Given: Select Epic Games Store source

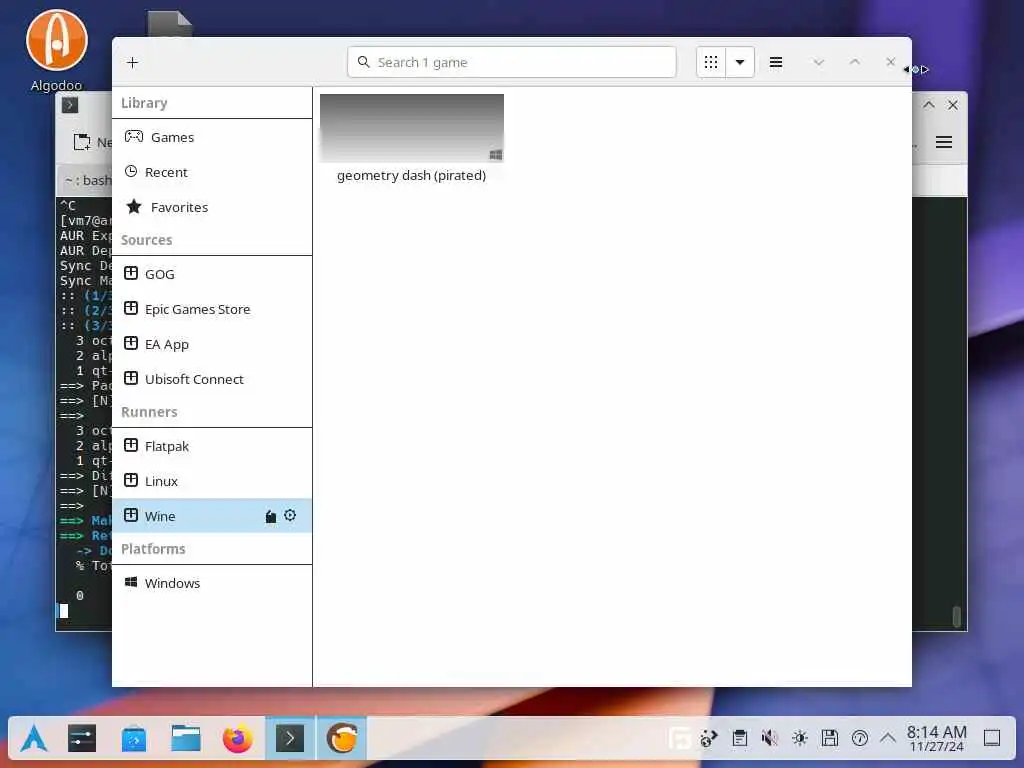Looking at the screenshot, I should [x=212, y=310].
